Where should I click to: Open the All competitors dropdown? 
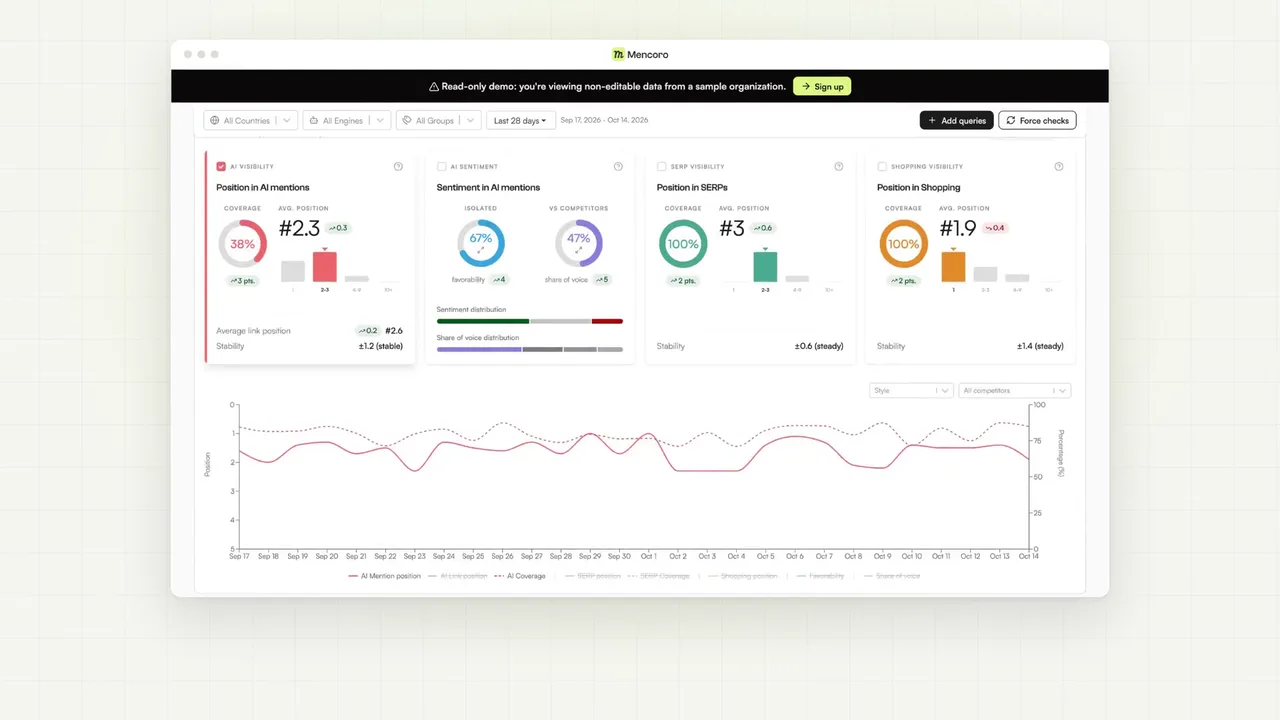coord(1015,391)
